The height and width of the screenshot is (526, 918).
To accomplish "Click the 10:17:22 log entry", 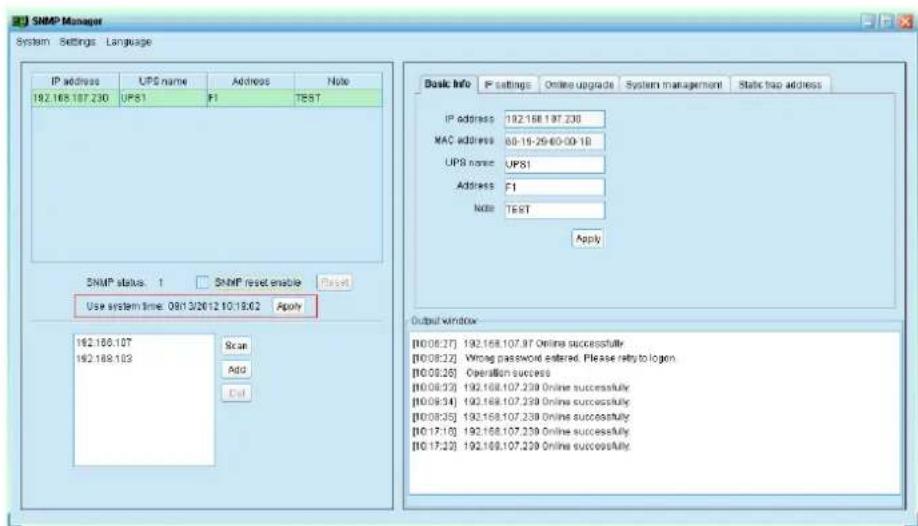I will point(521,446).
